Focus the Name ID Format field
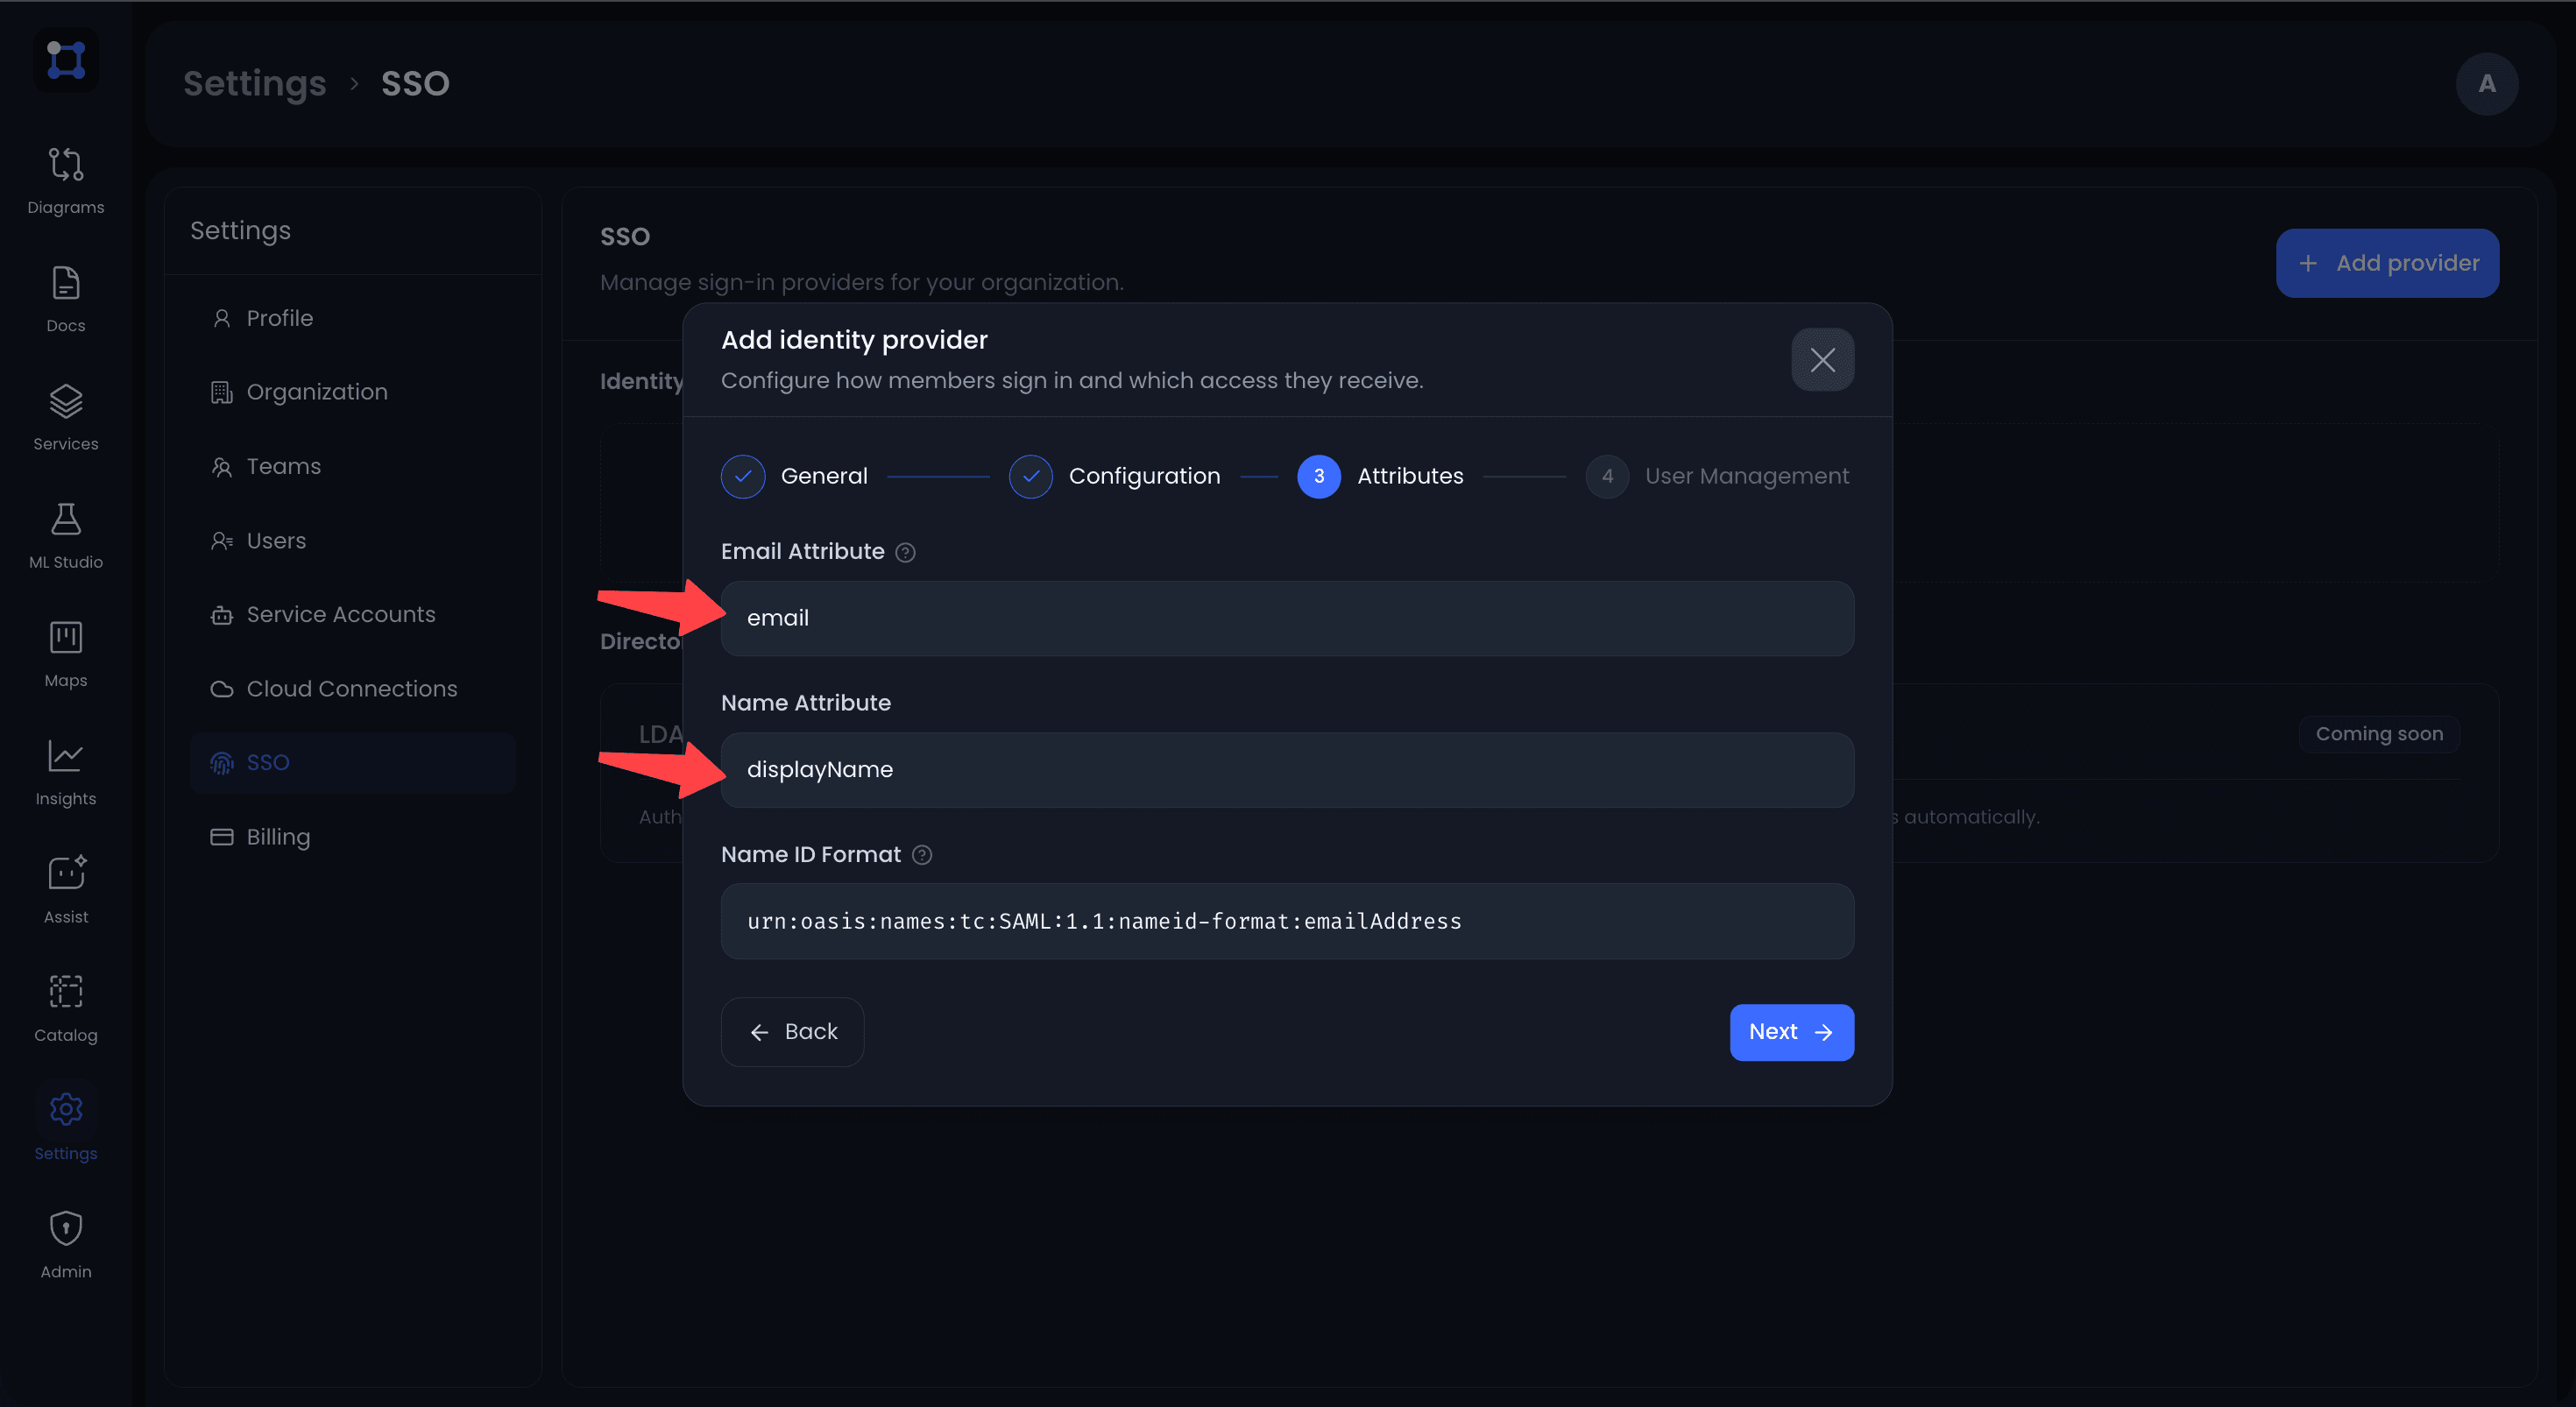 tap(1287, 921)
